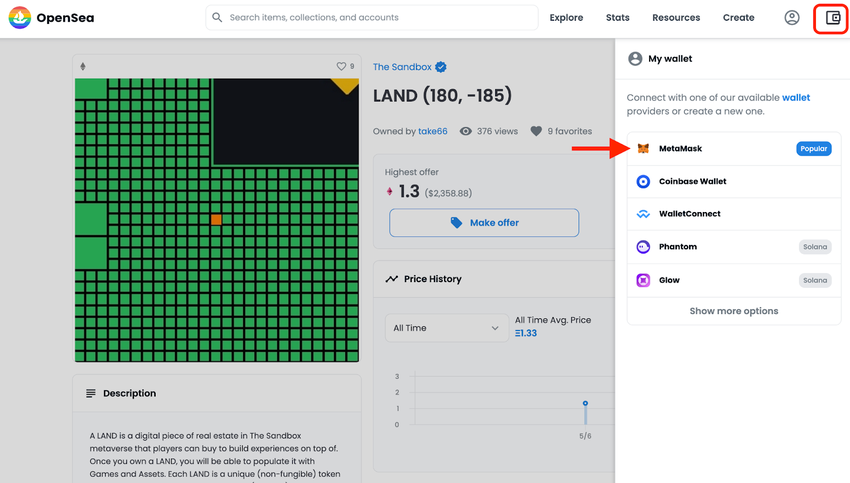Screen dimensions: 850x483
Task: Open owner take66 profile link
Action: click(433, 131)
